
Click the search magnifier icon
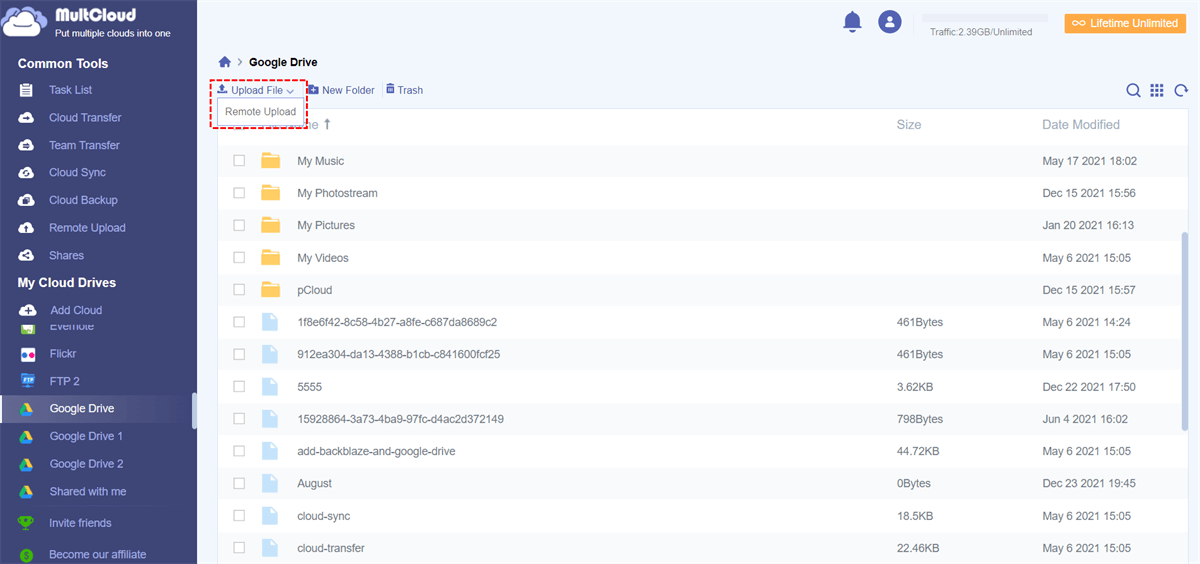pyautogui.click(x=1133, y=90)
